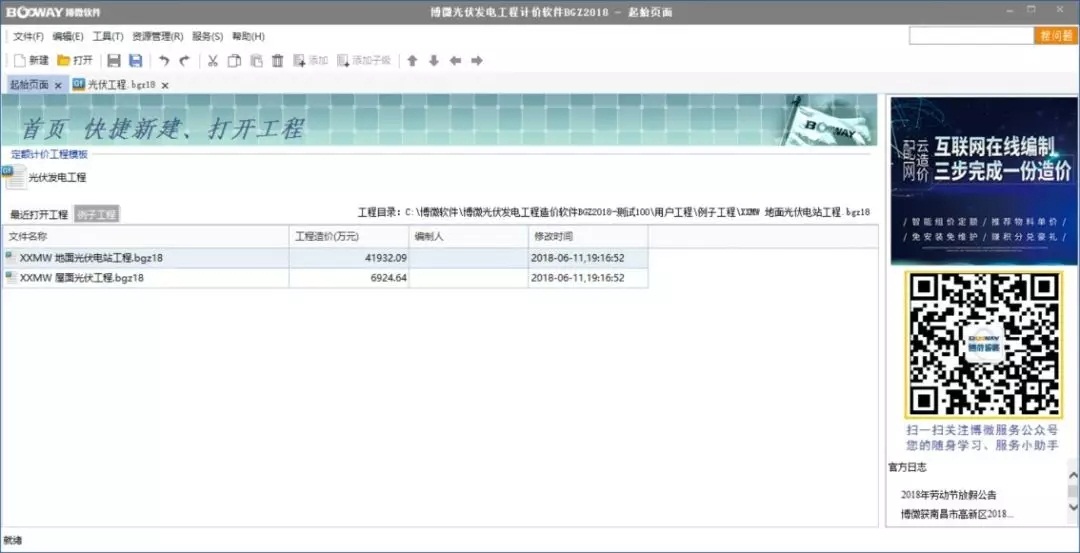Click the 打开 open folder toolbar button
The width and height of the screenshot is (1080, 553).
tap(74, 61)
